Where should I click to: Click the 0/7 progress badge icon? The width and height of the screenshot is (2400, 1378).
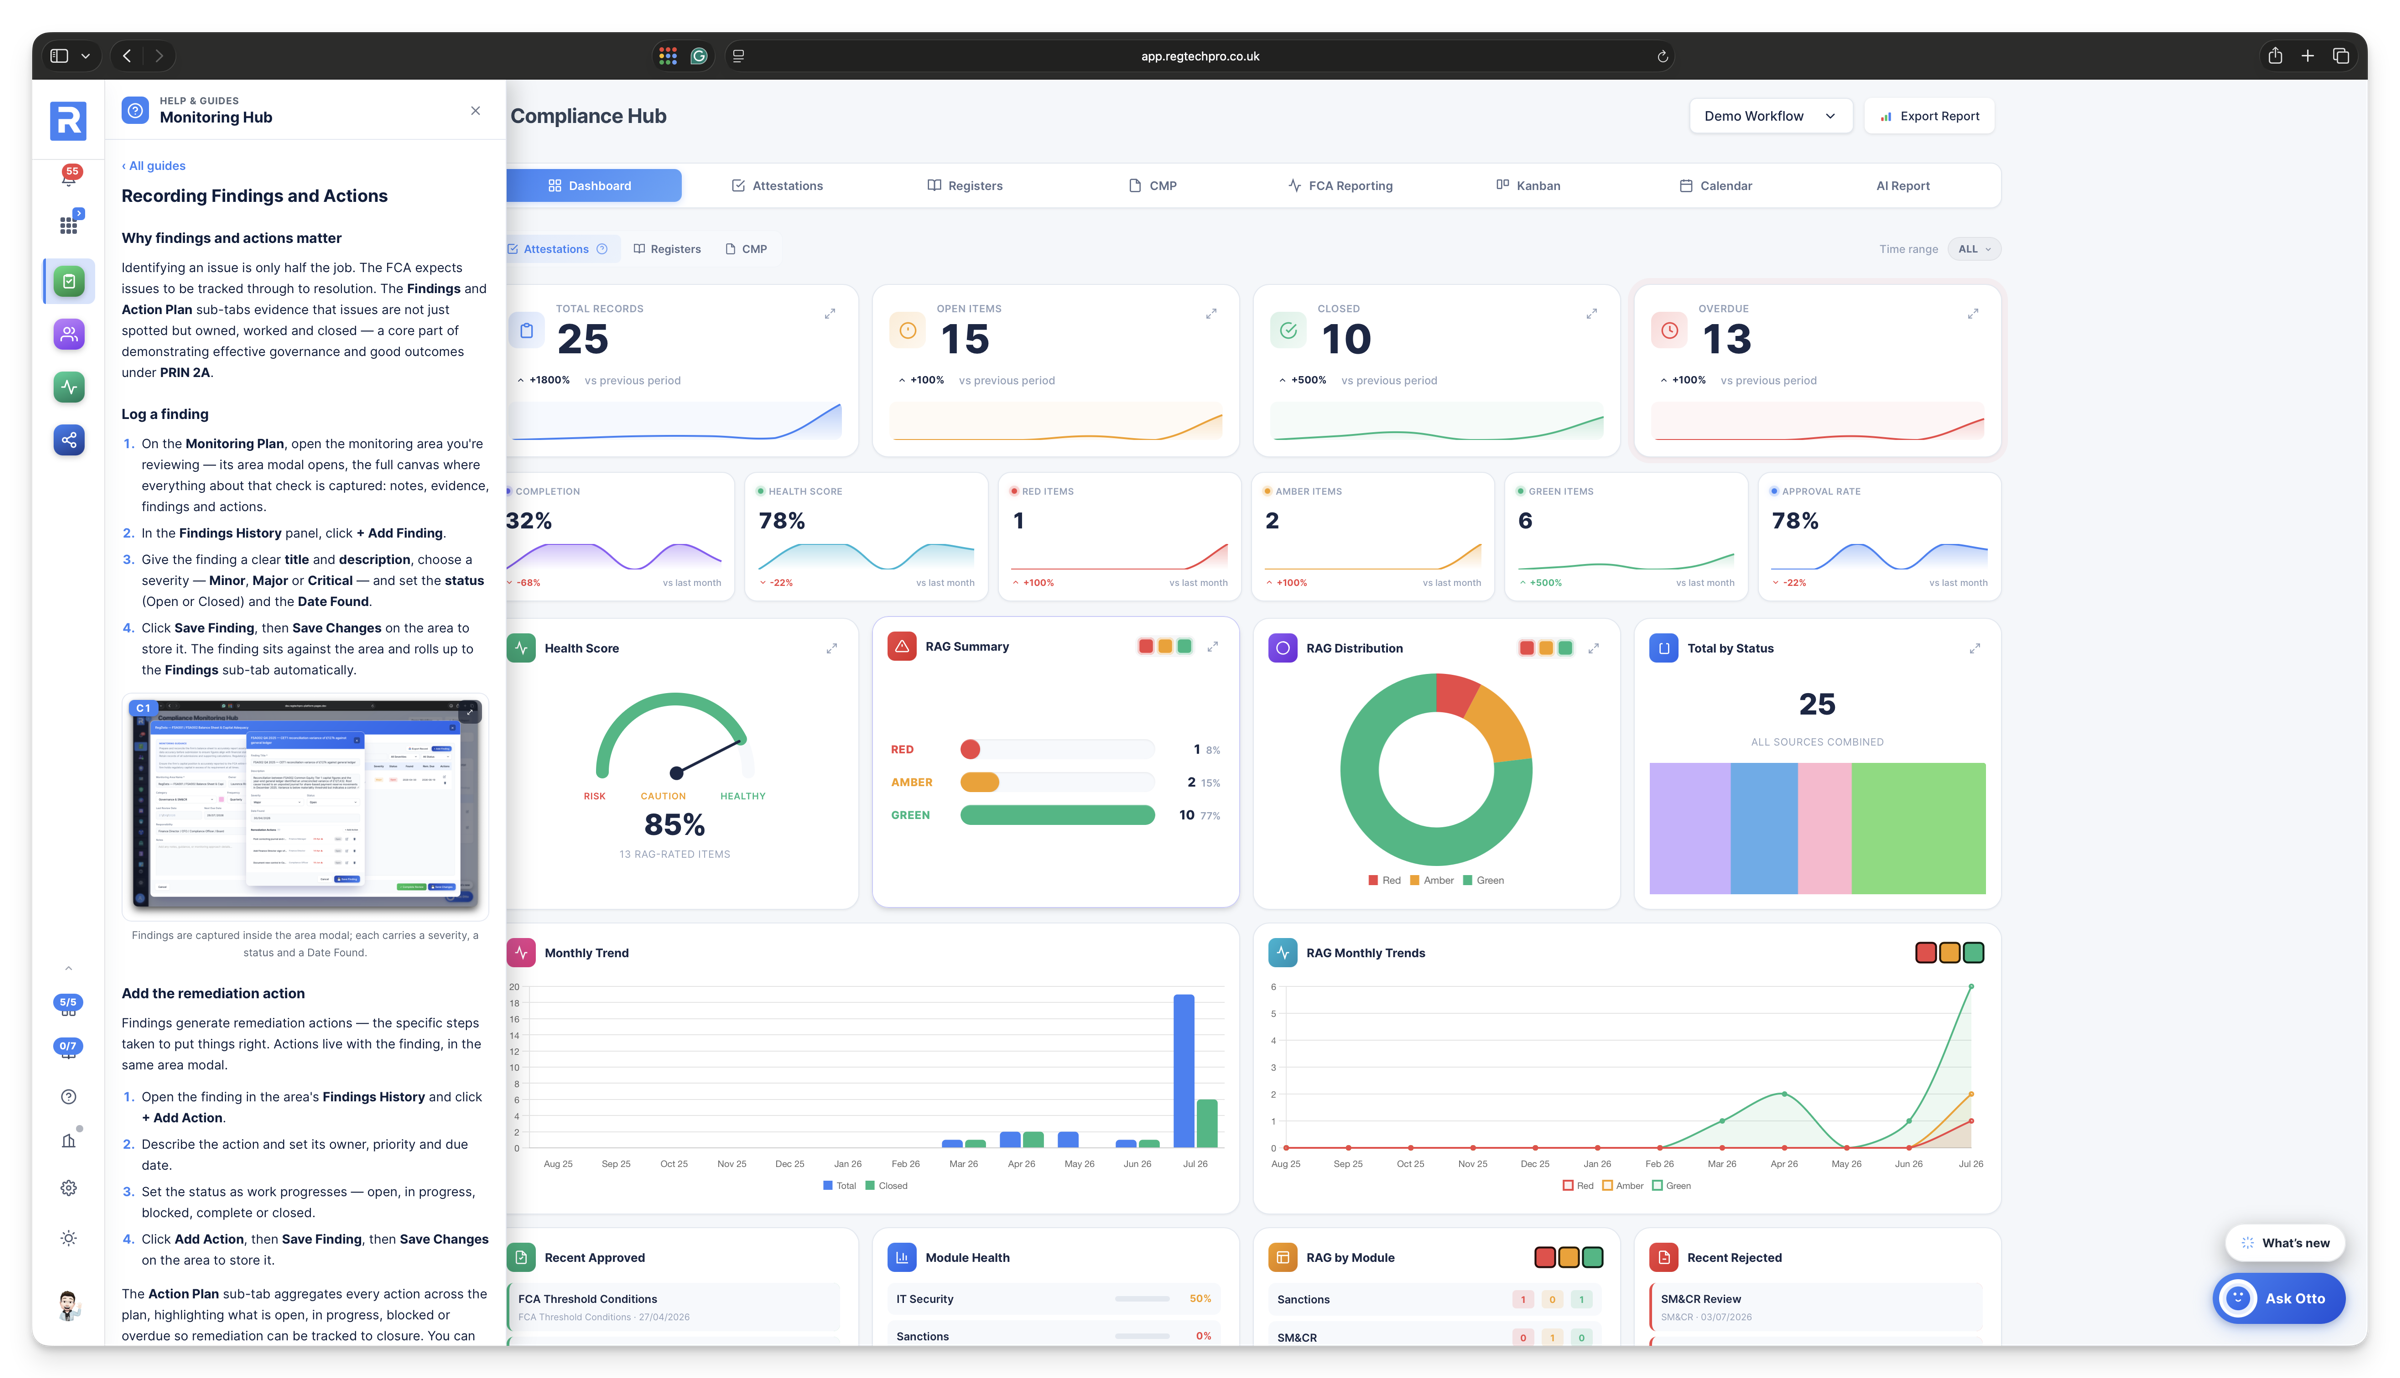pos(68,1048)
